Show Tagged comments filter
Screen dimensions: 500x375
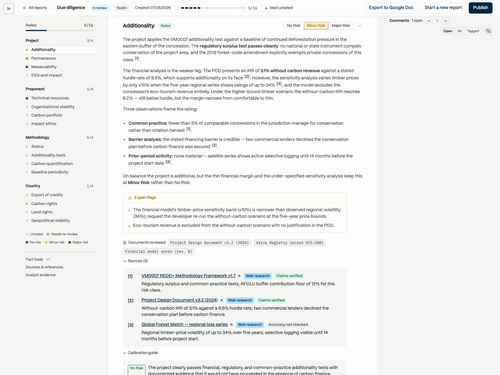[x=473, y=31]
